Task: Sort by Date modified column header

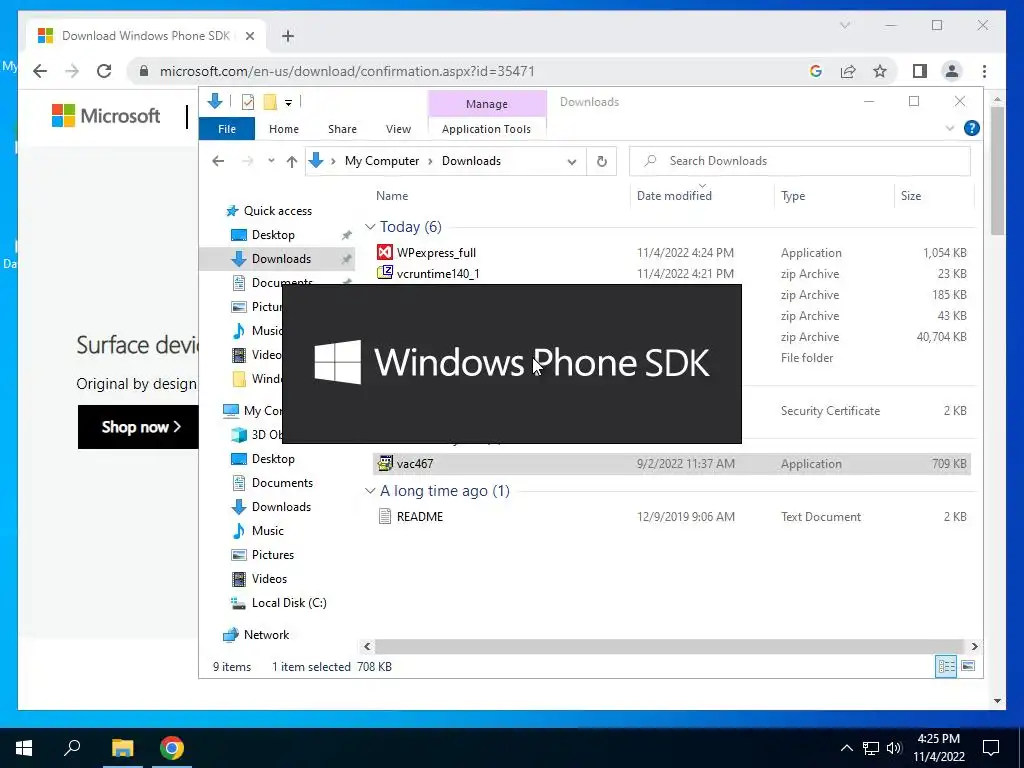Action: tap(674, 195)
